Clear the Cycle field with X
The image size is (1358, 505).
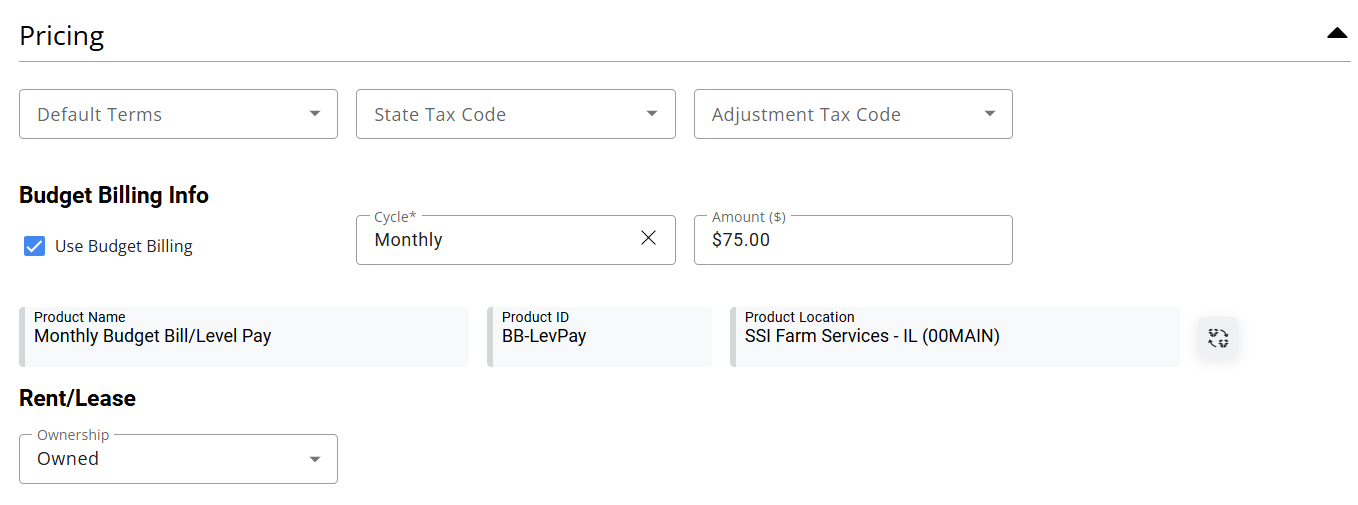[x=648, y=238]
